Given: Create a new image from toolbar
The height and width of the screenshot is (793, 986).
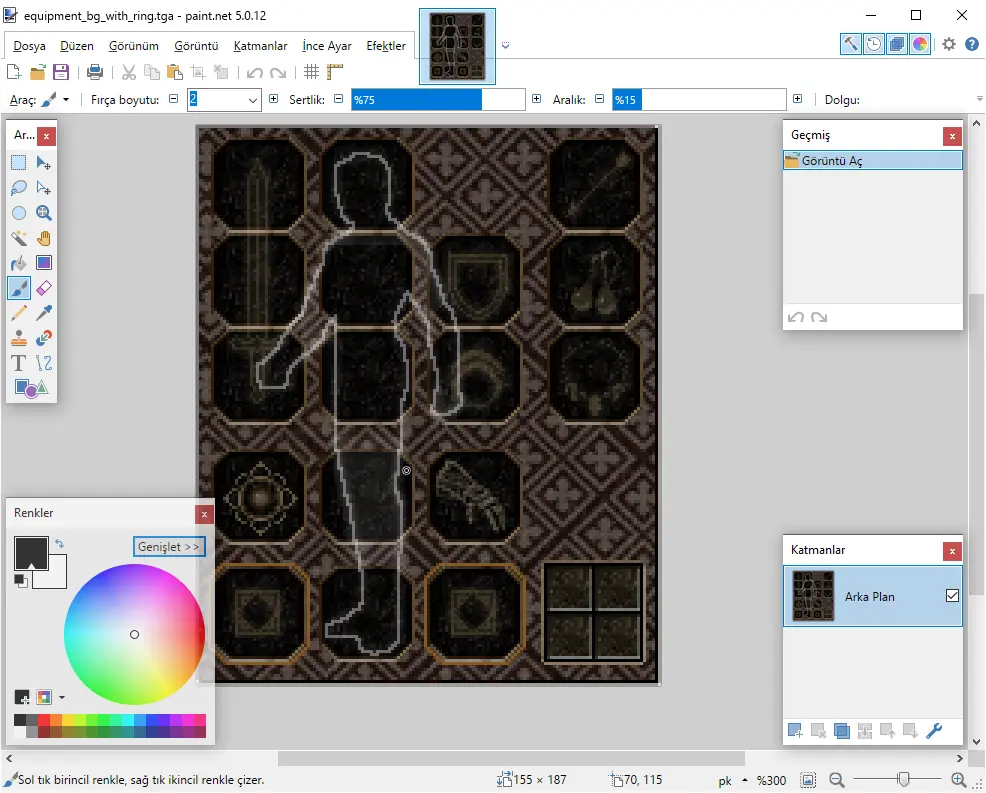Looking at the screenshot, I should pos(14,72).
